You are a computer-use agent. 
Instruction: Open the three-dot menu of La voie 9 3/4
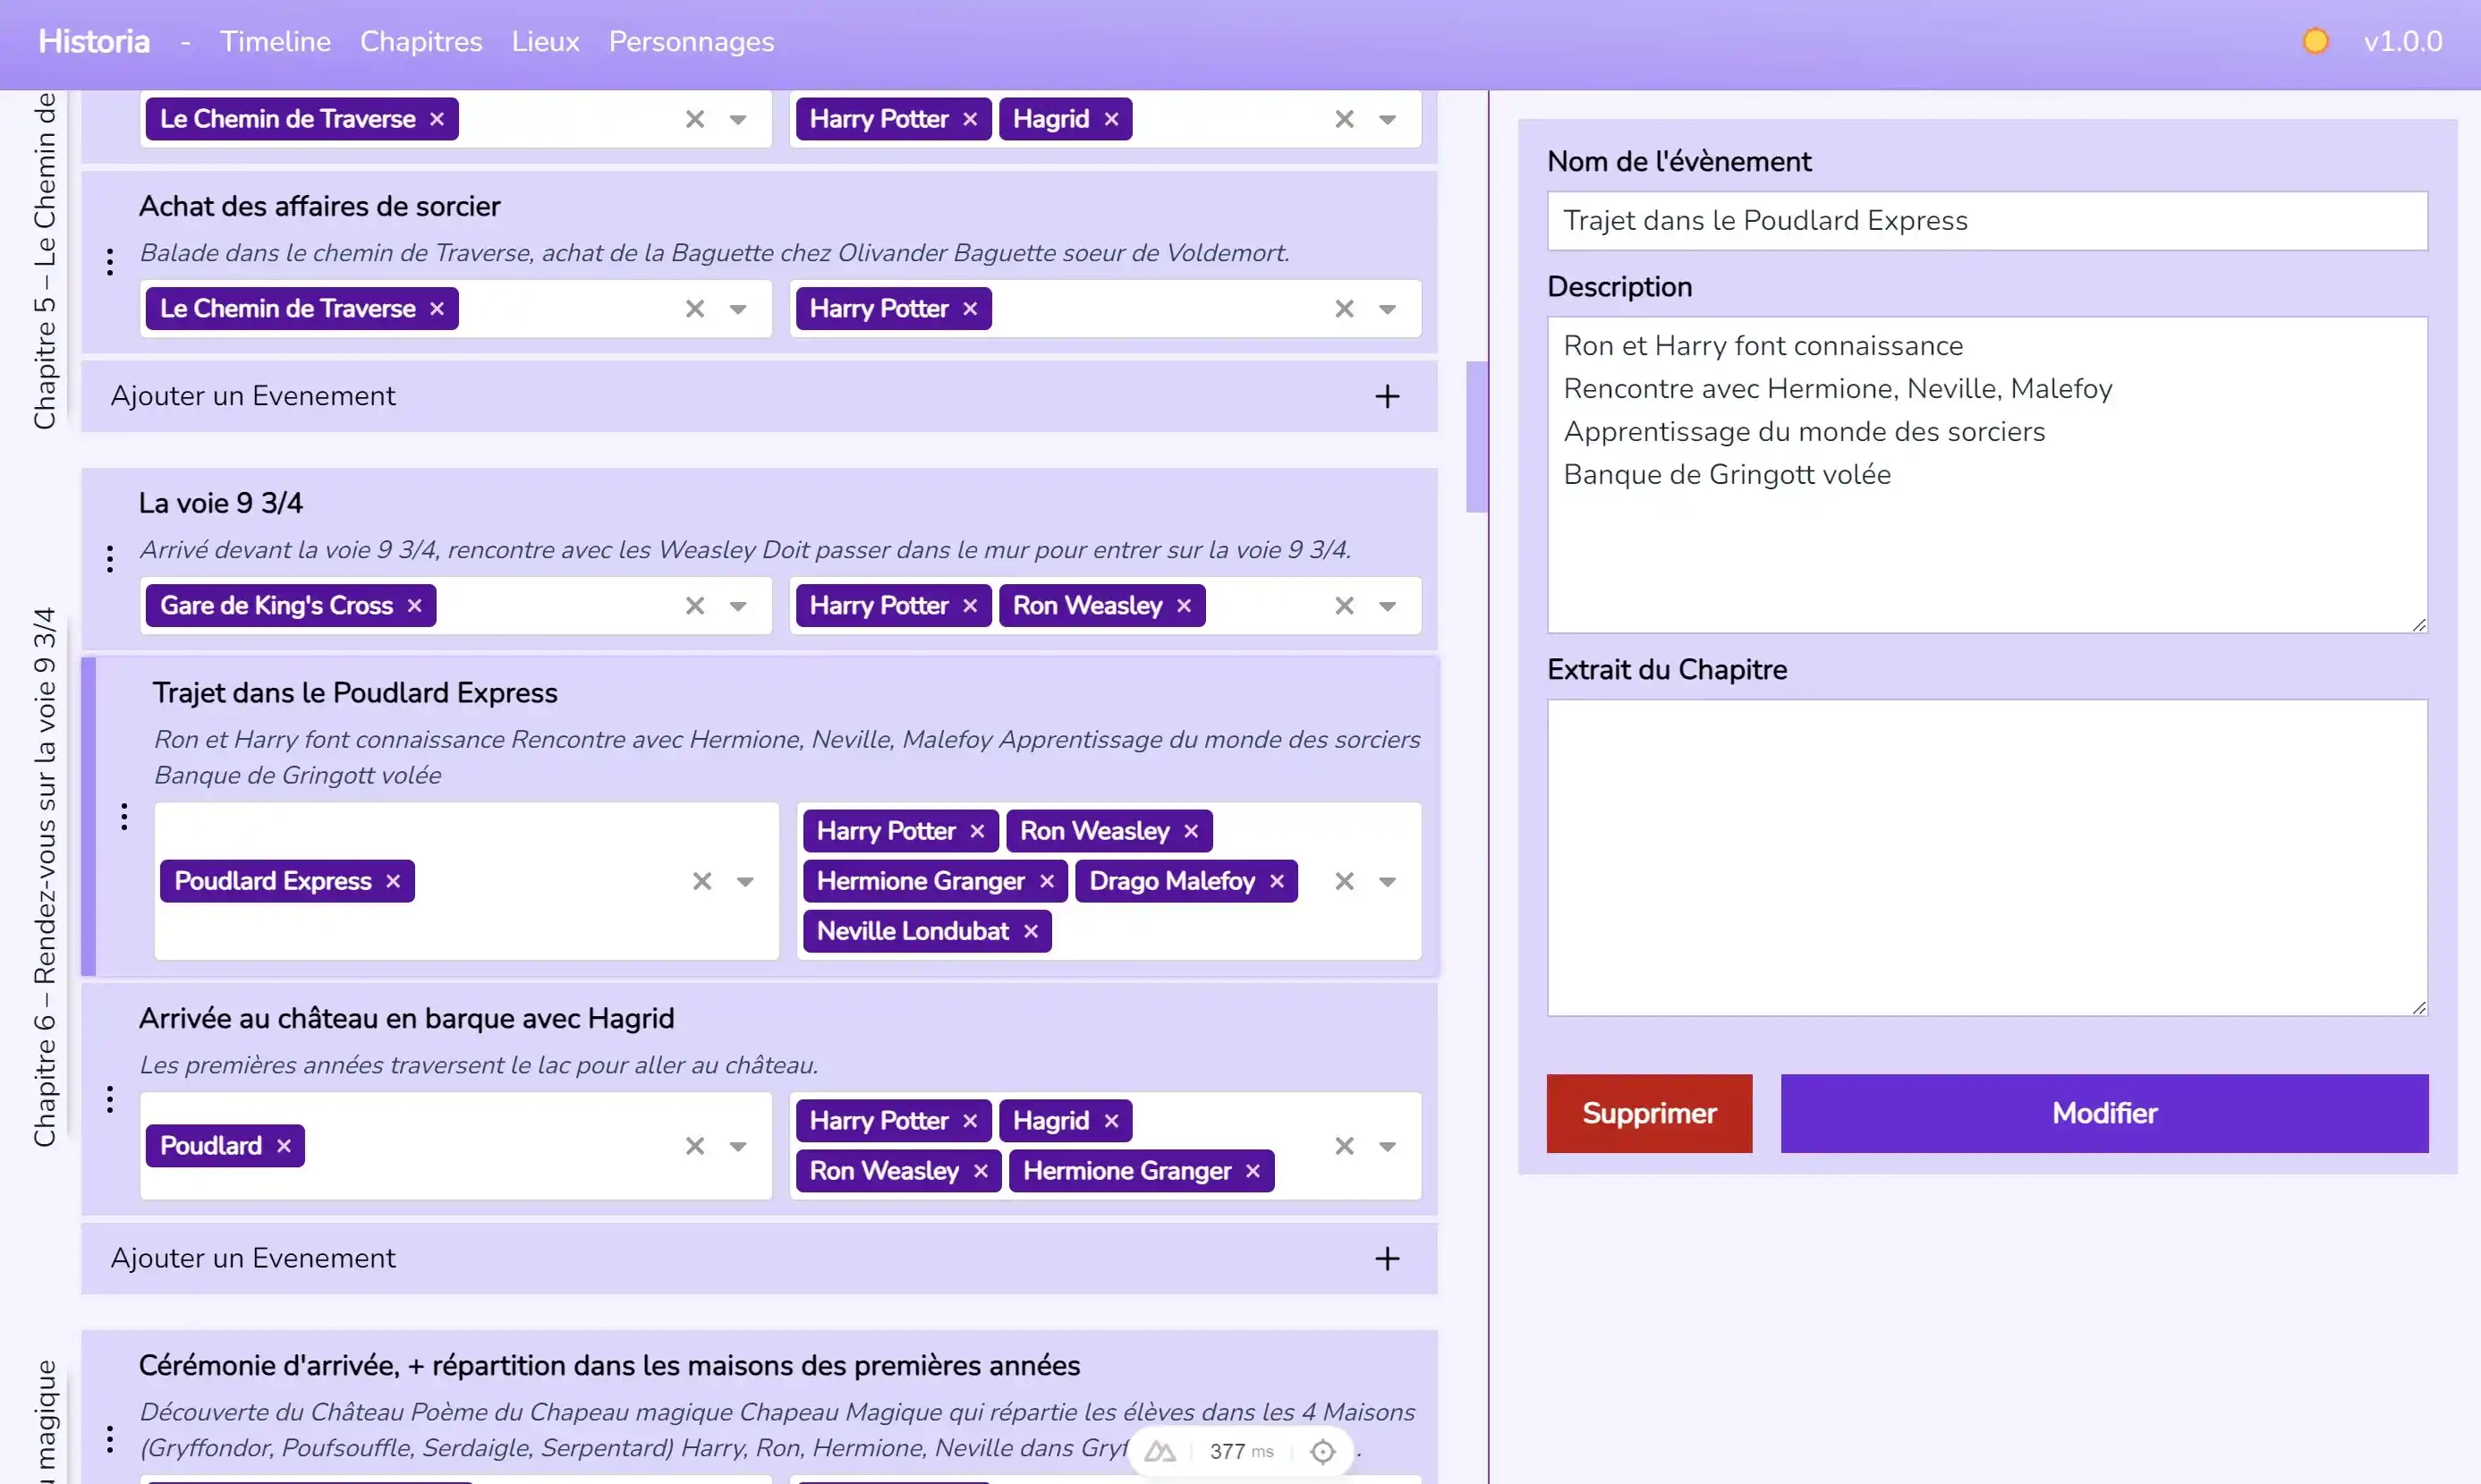coord(110,559)
